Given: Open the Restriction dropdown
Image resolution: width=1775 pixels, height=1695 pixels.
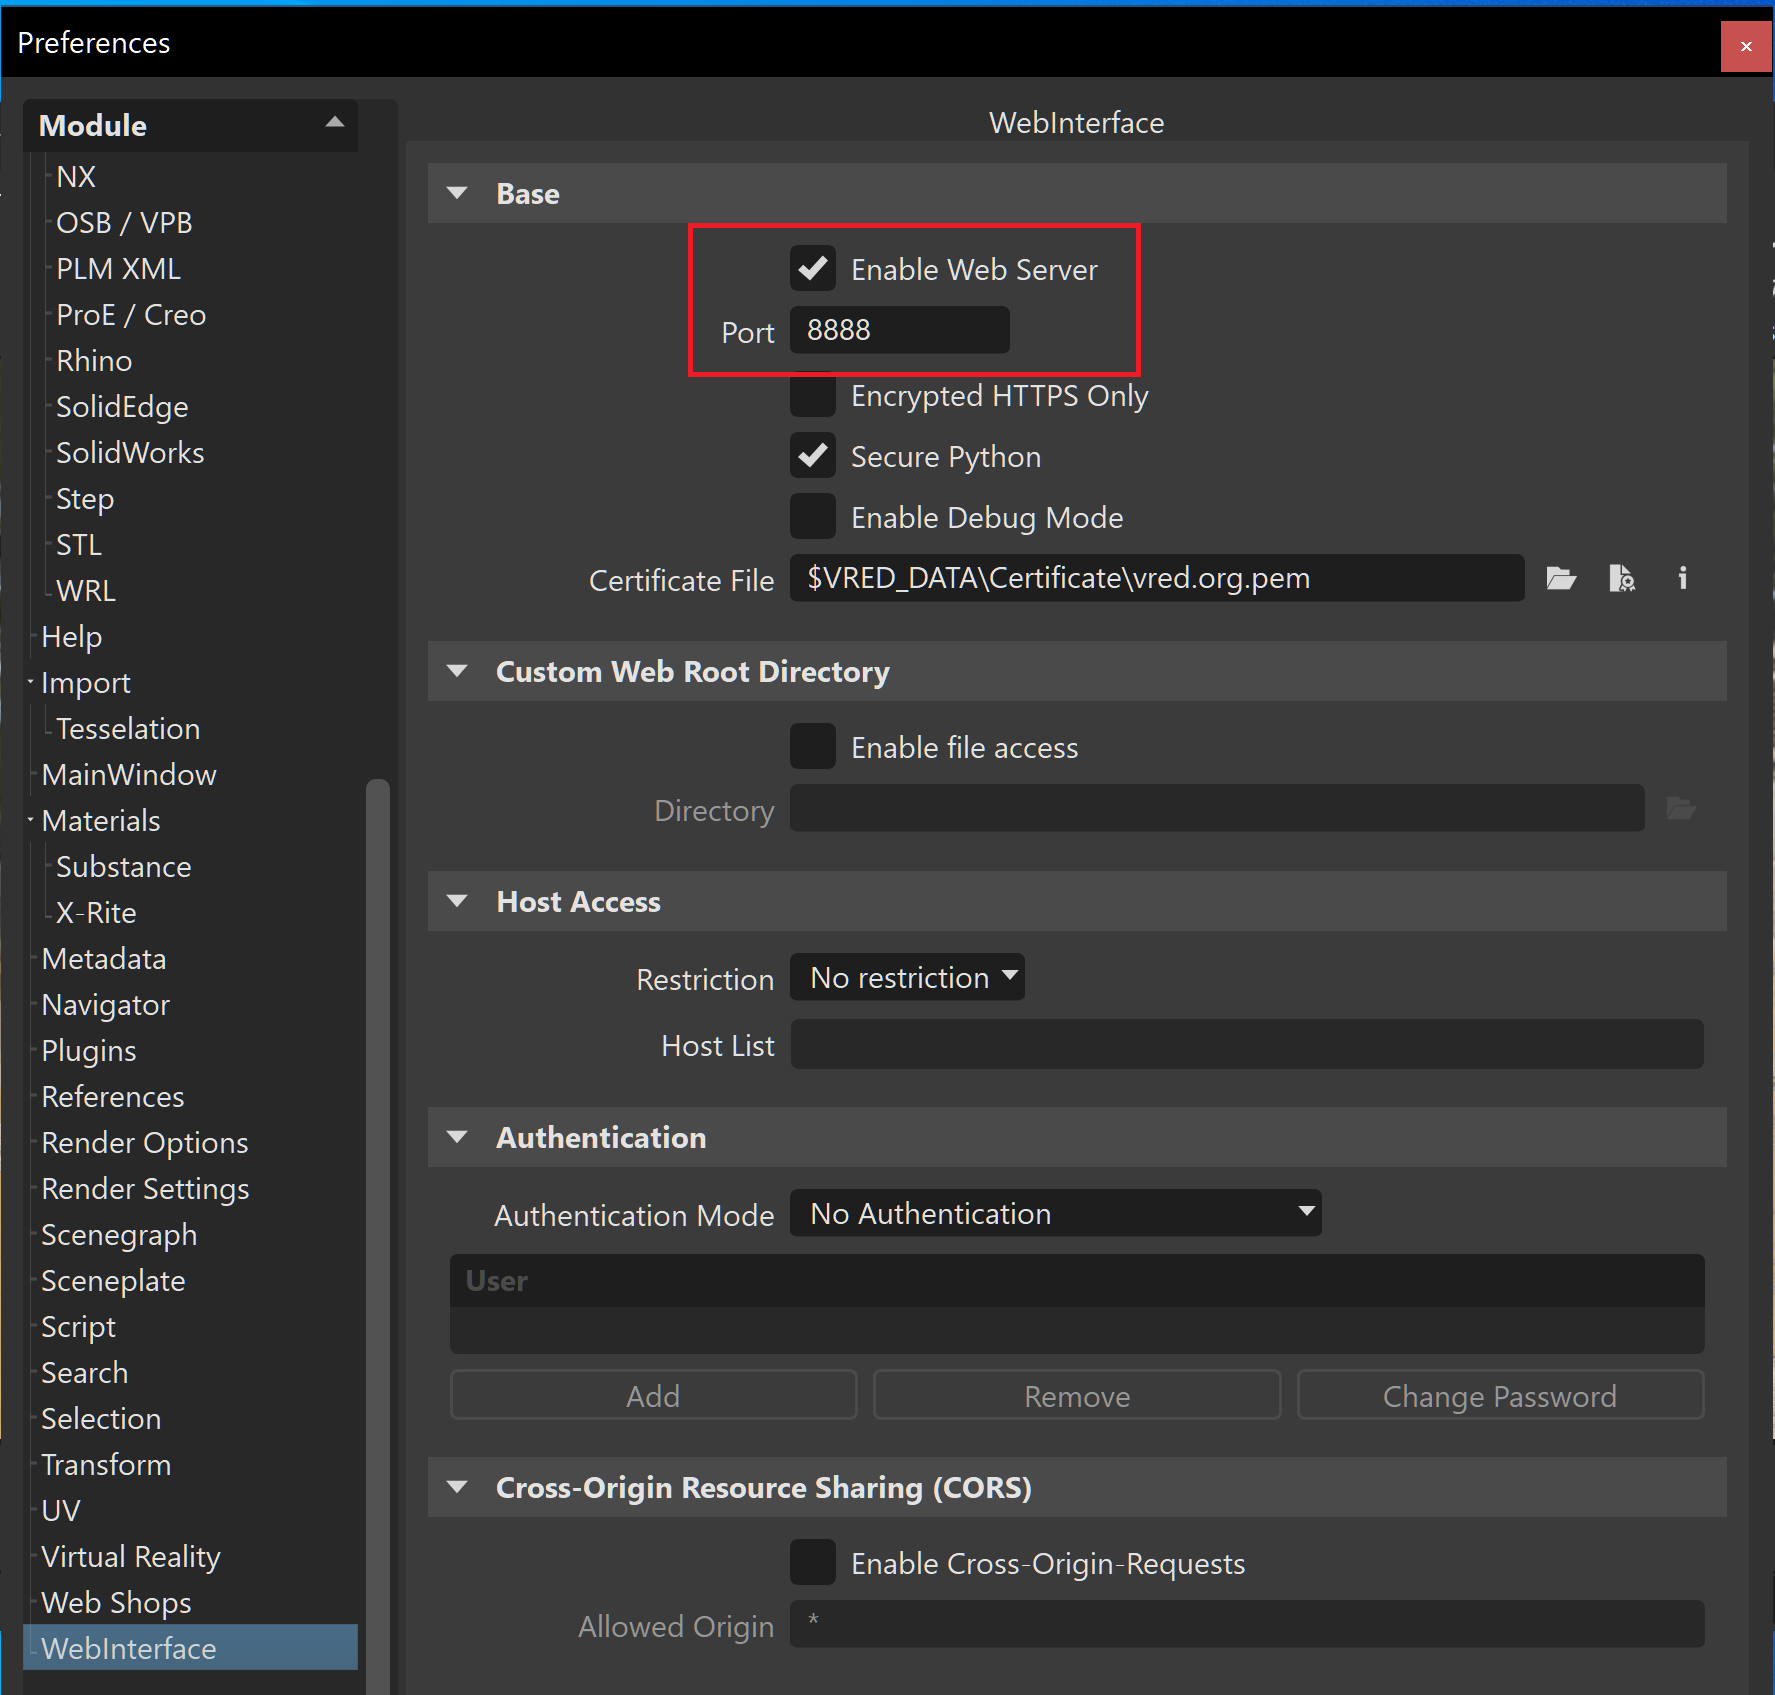Looking at the screenshot, I should click(x=906, y=977).
